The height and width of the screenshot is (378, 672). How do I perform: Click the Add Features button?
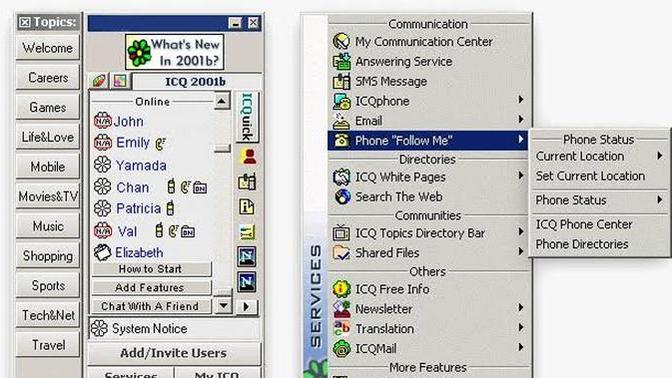pos(151,287)
